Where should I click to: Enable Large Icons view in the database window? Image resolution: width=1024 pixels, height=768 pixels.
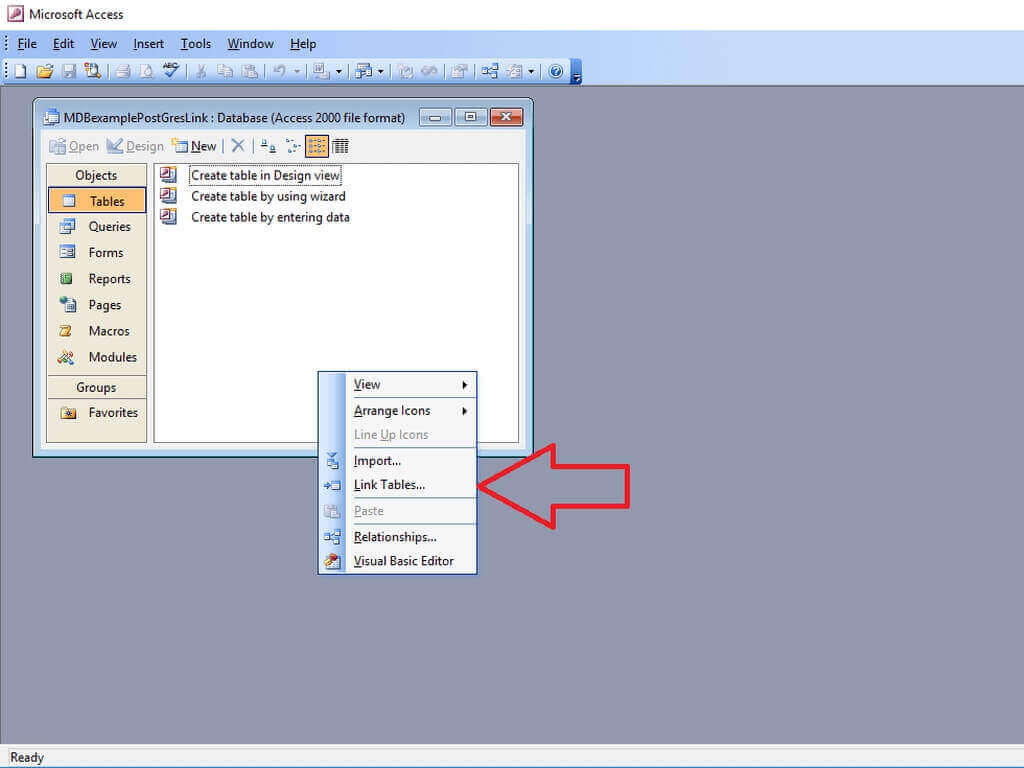[x=268, y=146]
